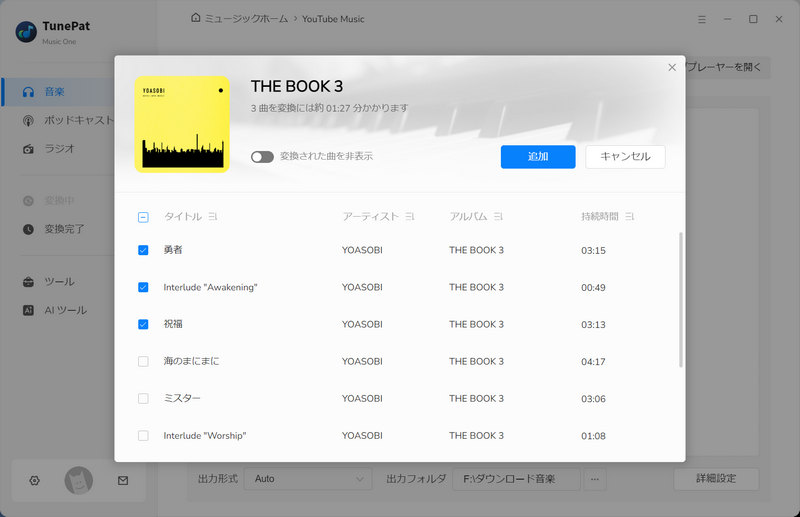Toggle 変換された曲を非表示 switch

[x=262, y=157]
